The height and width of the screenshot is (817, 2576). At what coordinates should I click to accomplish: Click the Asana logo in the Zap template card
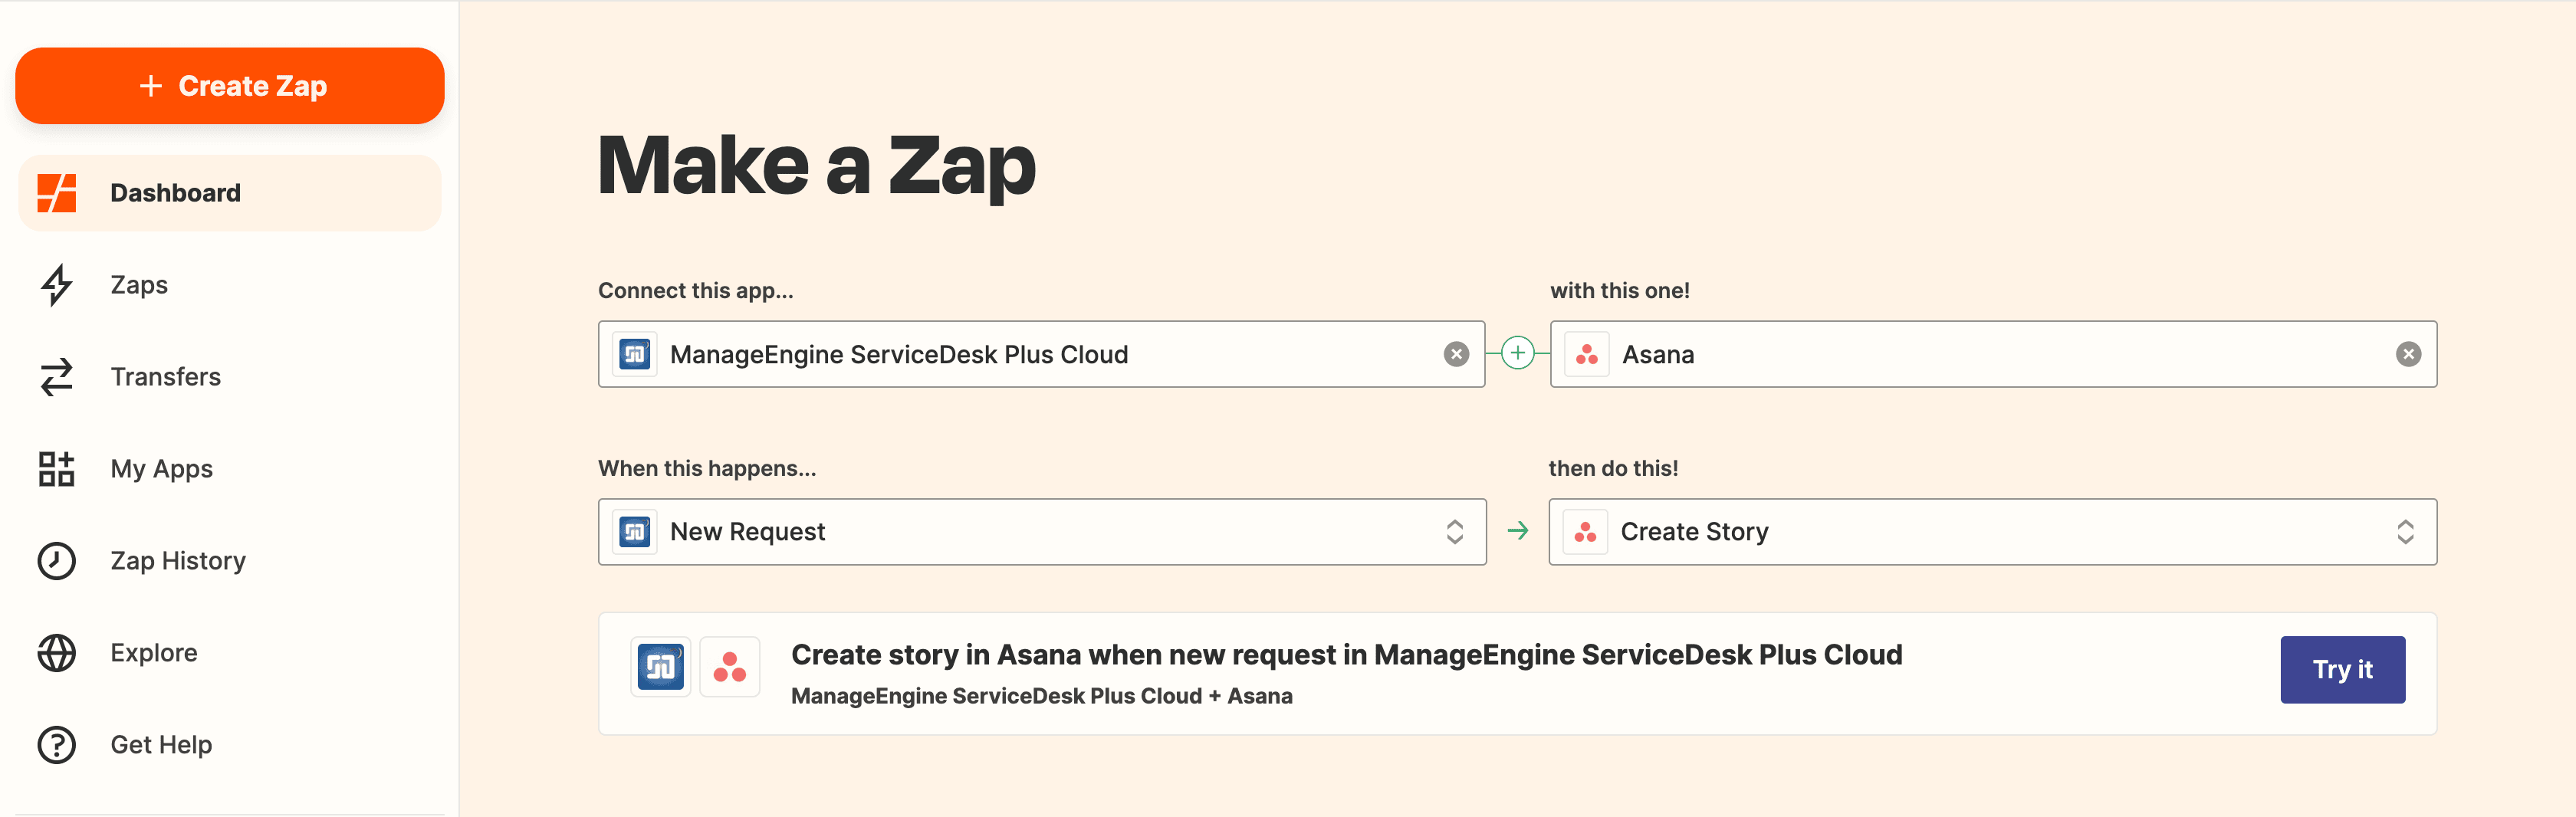(x=729, y=667)
